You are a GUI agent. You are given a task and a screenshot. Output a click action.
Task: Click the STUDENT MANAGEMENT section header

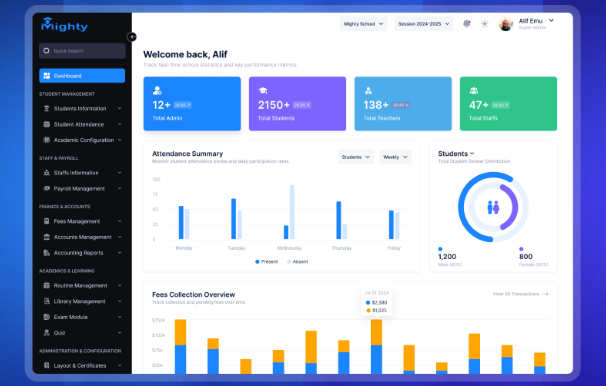[67, 94]
